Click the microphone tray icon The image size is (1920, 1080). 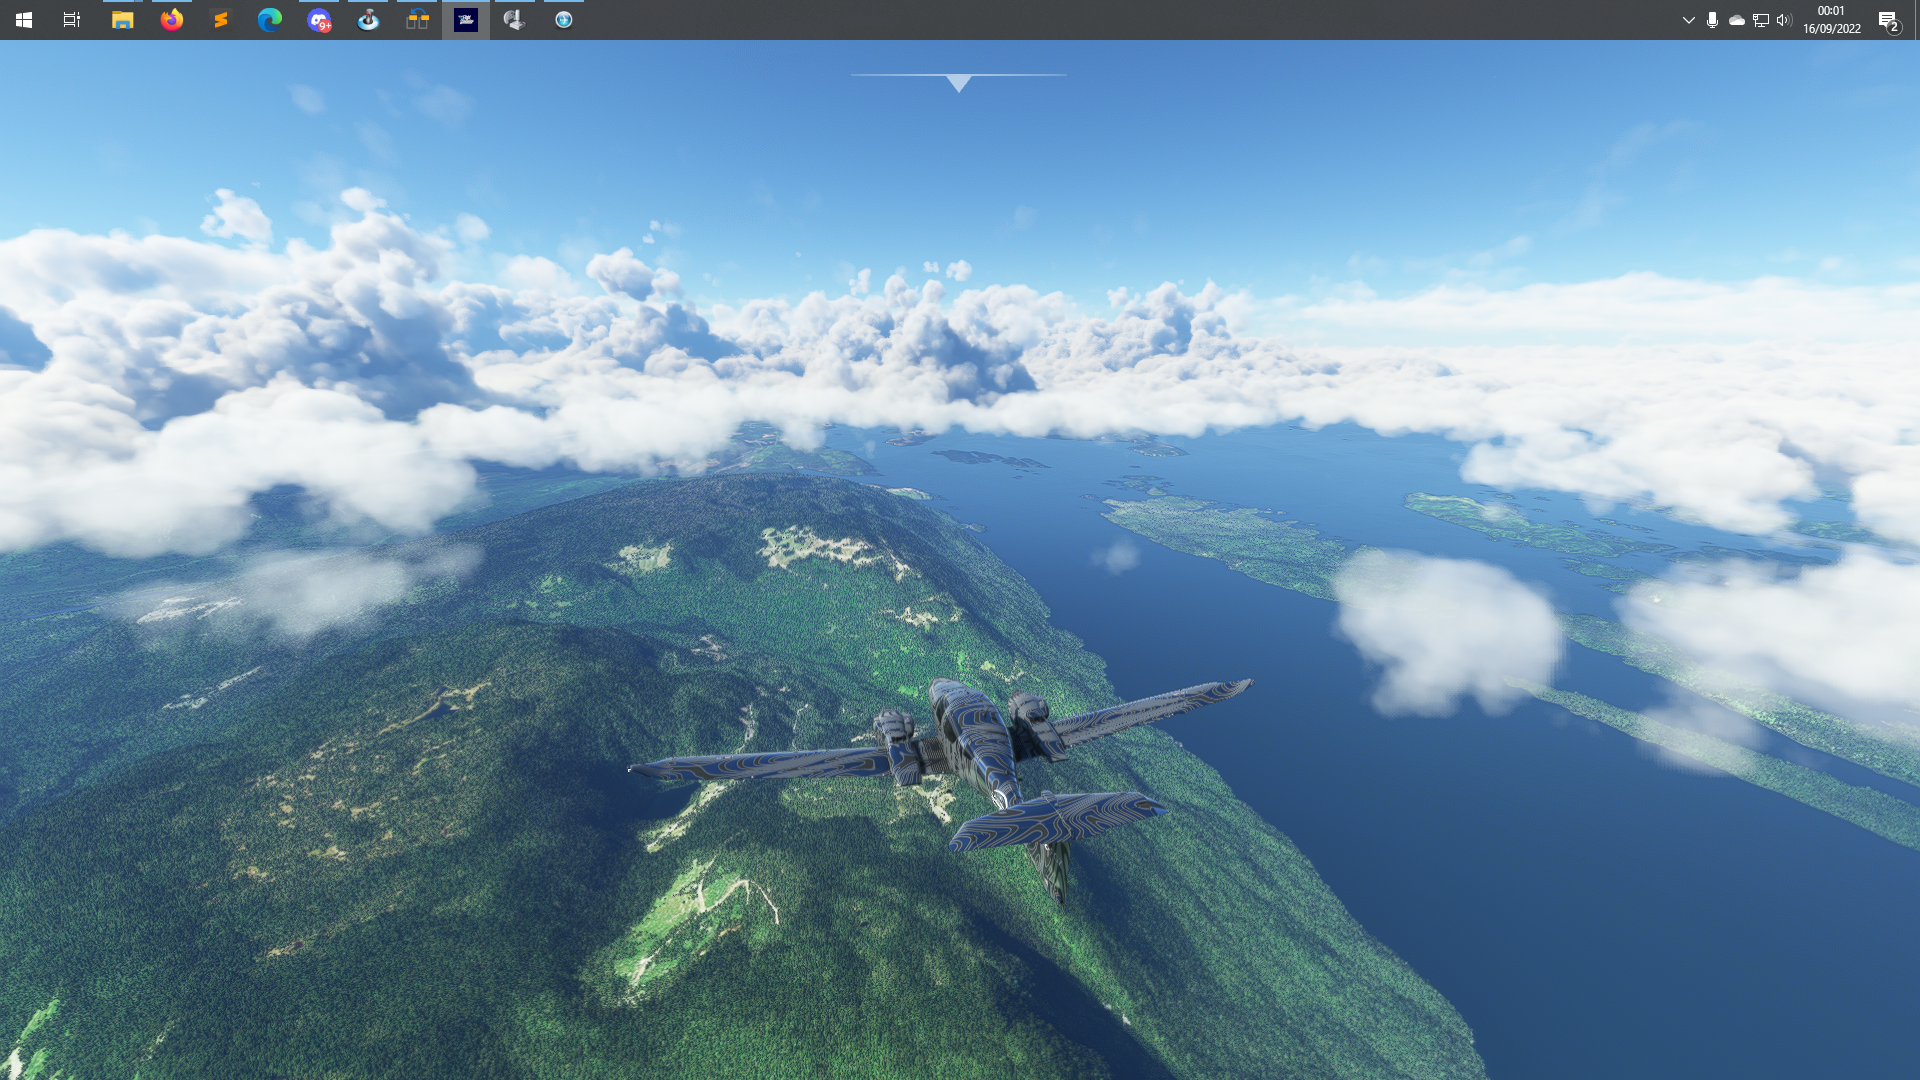(1712, 20)
